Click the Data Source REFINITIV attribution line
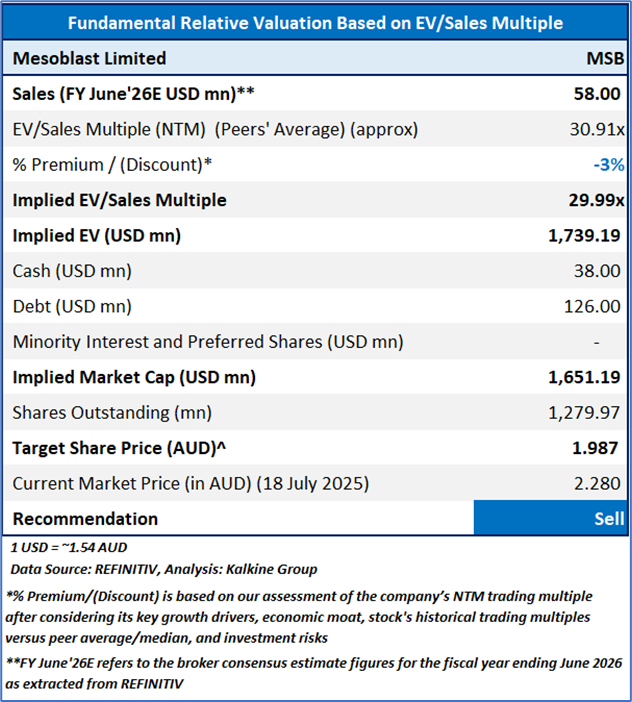632x702 pixels. click(x=164, y=569)
